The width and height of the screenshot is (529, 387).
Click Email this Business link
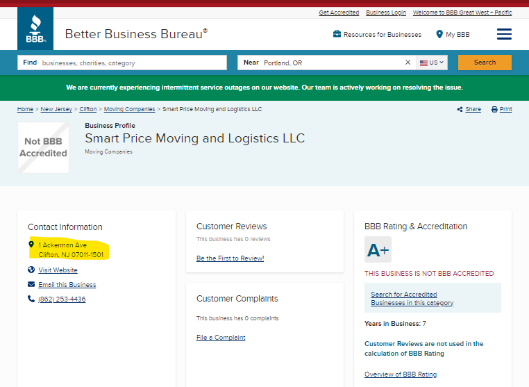(67, 284)
